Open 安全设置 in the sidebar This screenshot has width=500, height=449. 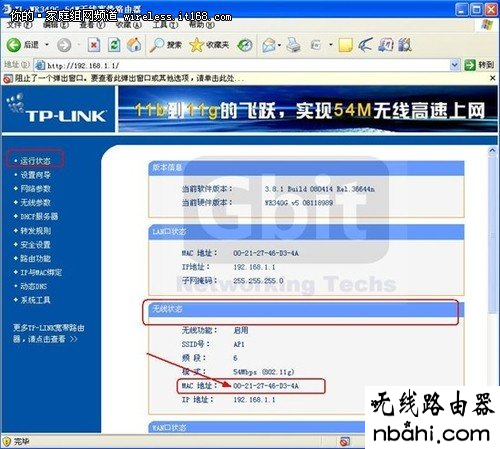click(35, 244)
